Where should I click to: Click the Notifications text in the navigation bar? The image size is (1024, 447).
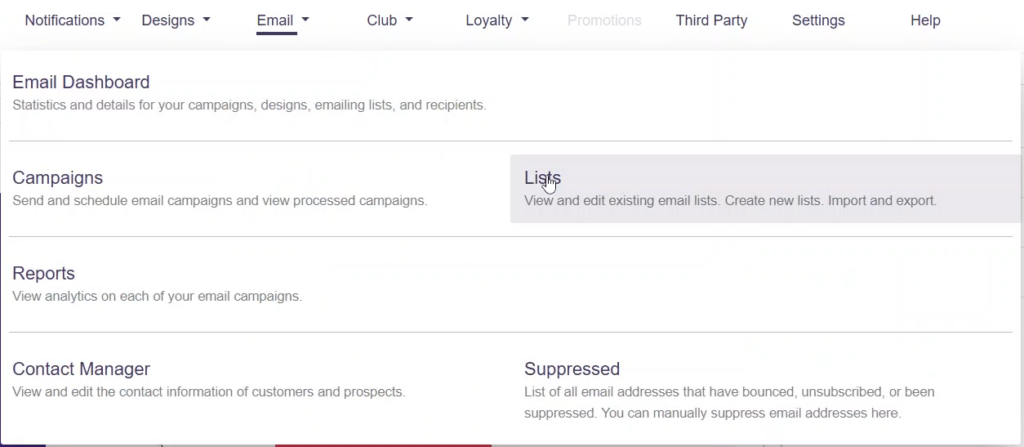tap(64, 20)
